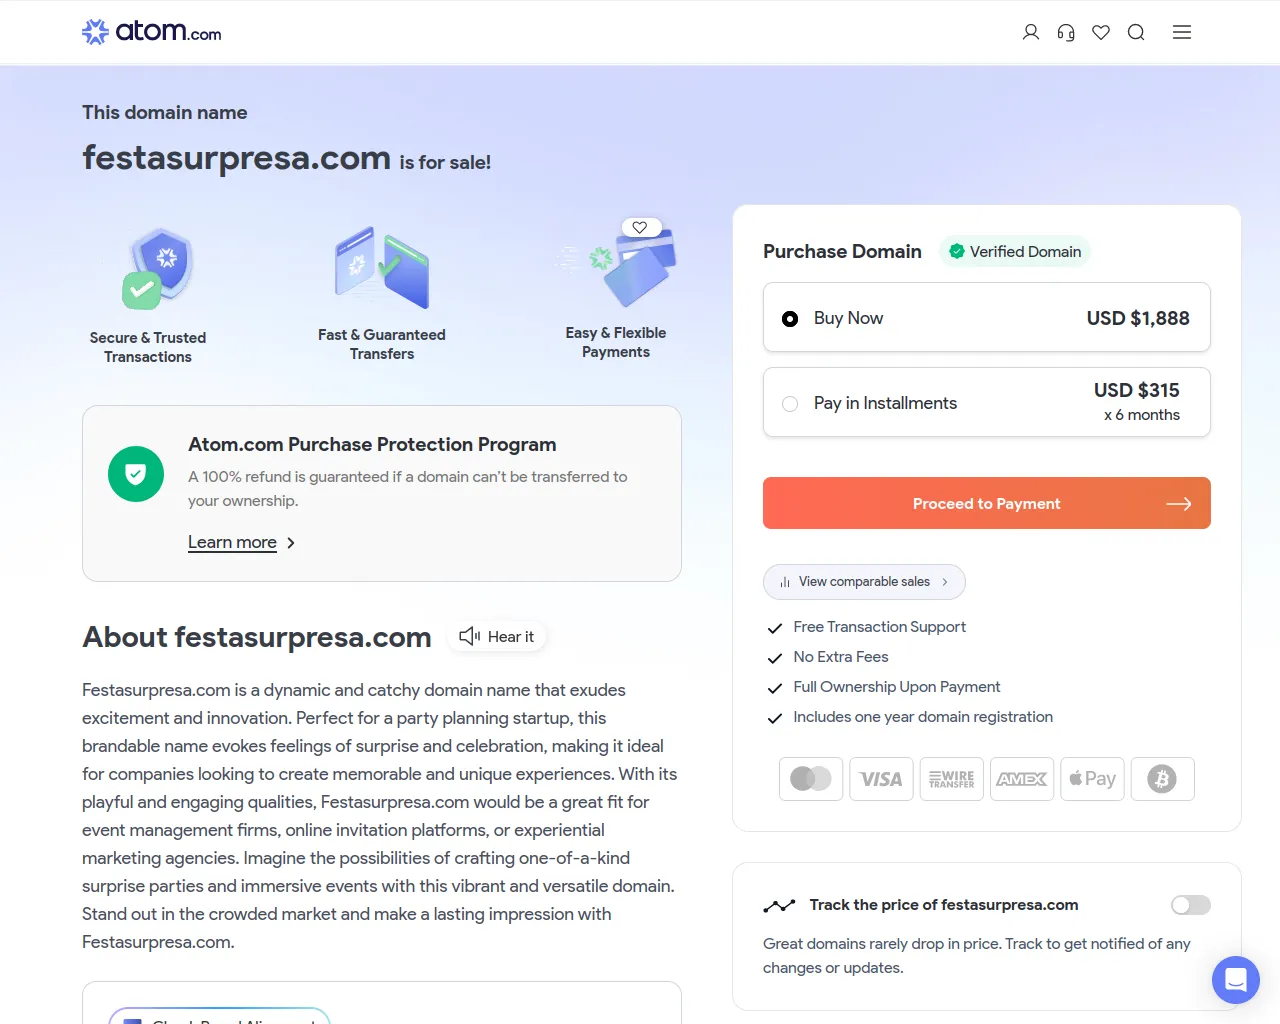Click the Bitcoin payment icon
1280x1024 pixels.
point(1162,779)
